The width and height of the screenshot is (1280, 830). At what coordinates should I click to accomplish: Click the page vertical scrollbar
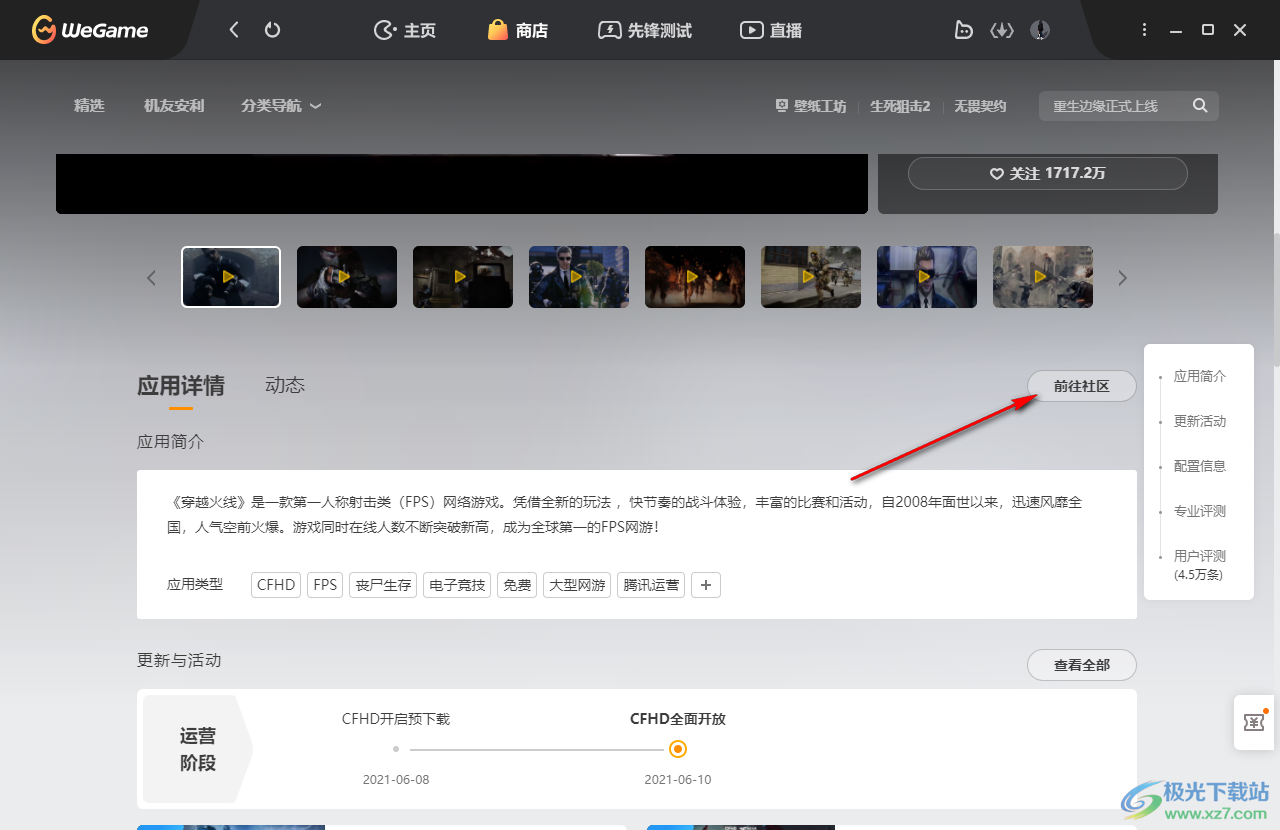[x=1275, y=300]
